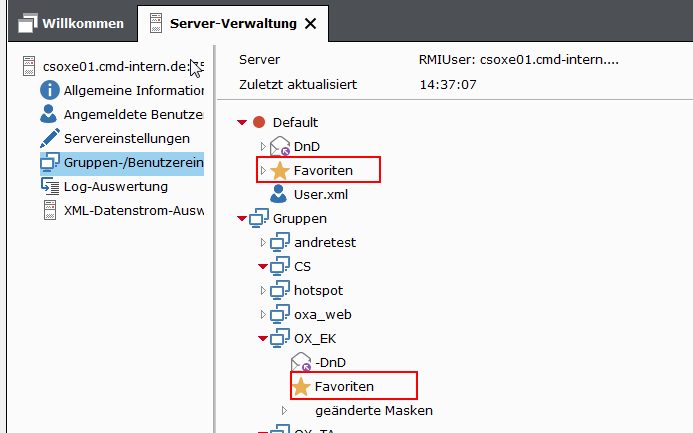Select Angemeldete Benutzer user icon
Viewport: 693px width, 433px height.
pyautogui.click(x=48, y=114)
